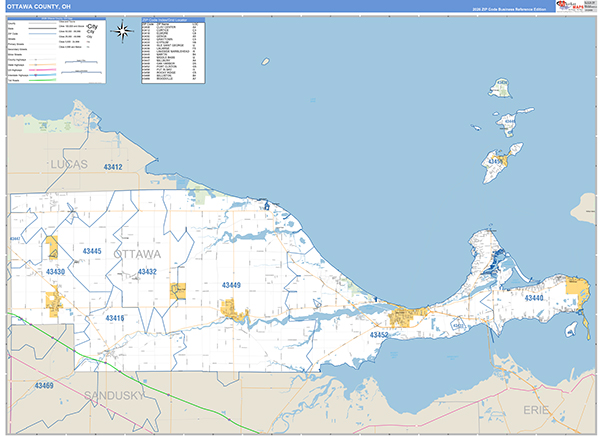Screen dimensions: 600x436
Task: Select the OTTAWA county name label
Action: pos(136,254)
